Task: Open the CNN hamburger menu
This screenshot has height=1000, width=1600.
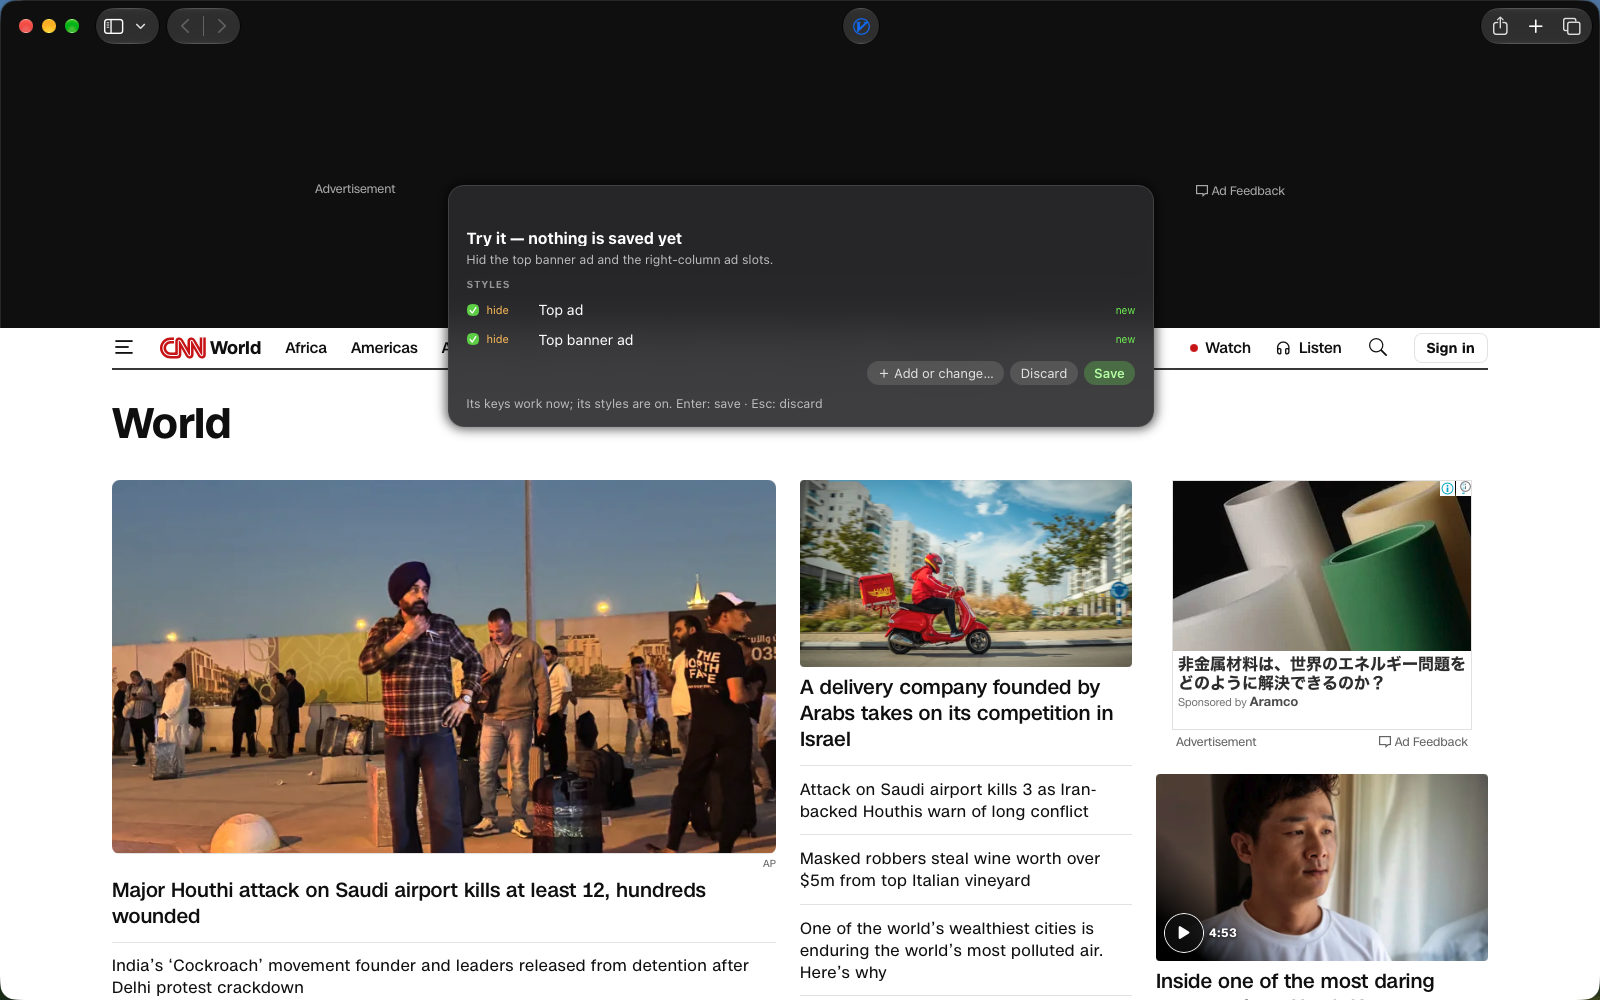Action: pos(124,347)
